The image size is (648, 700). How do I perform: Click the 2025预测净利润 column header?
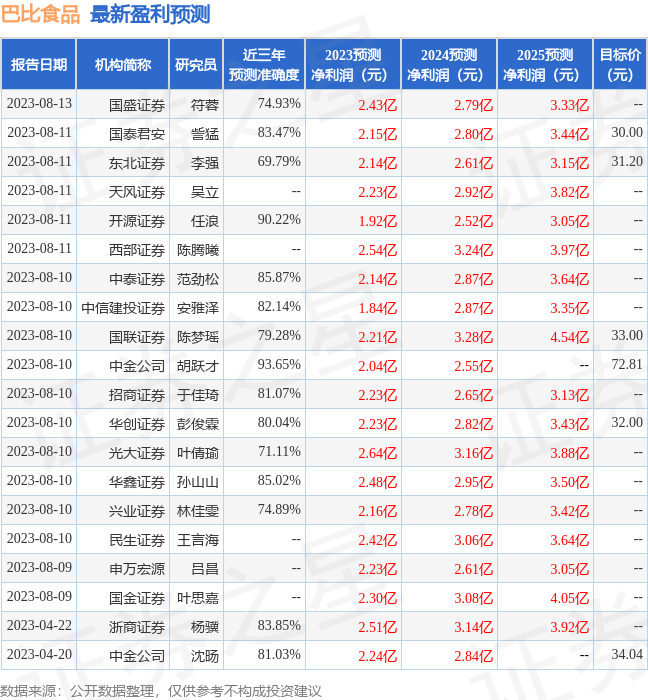tap(545, 65)
